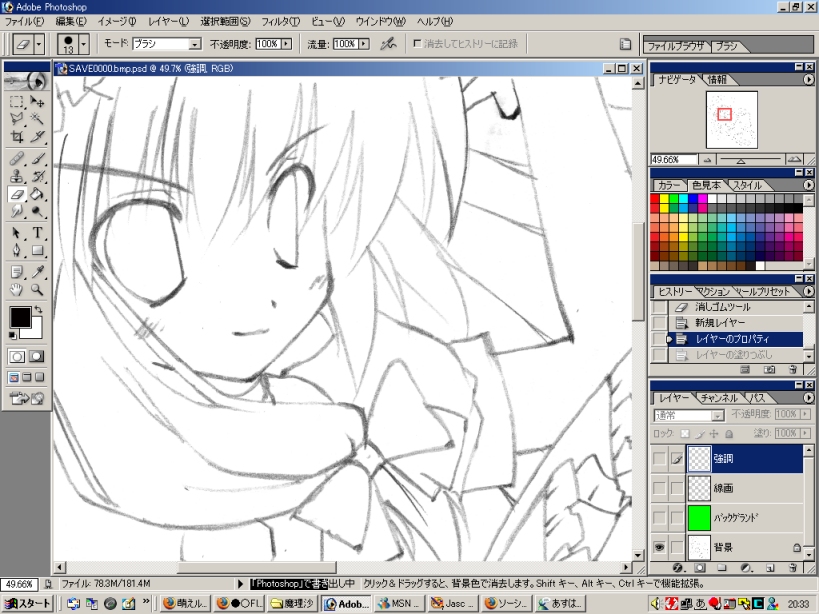This screenshot has height=614, width=819.
Task: Select the Zoom tool
Action: (x=37, y=290)
